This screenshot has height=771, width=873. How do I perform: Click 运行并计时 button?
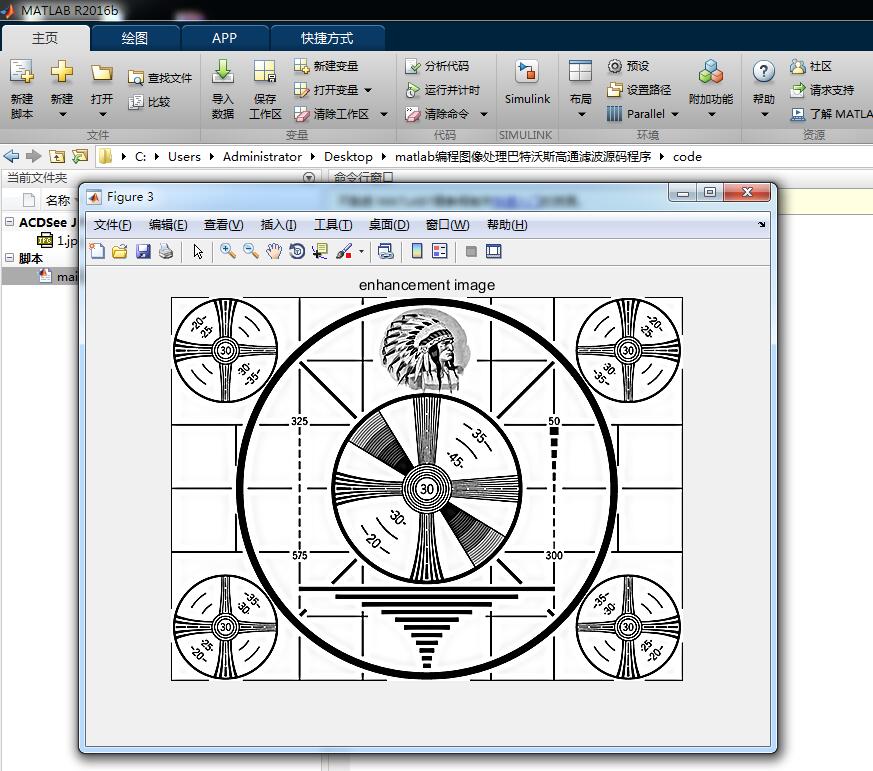click(x=443, y=90)
